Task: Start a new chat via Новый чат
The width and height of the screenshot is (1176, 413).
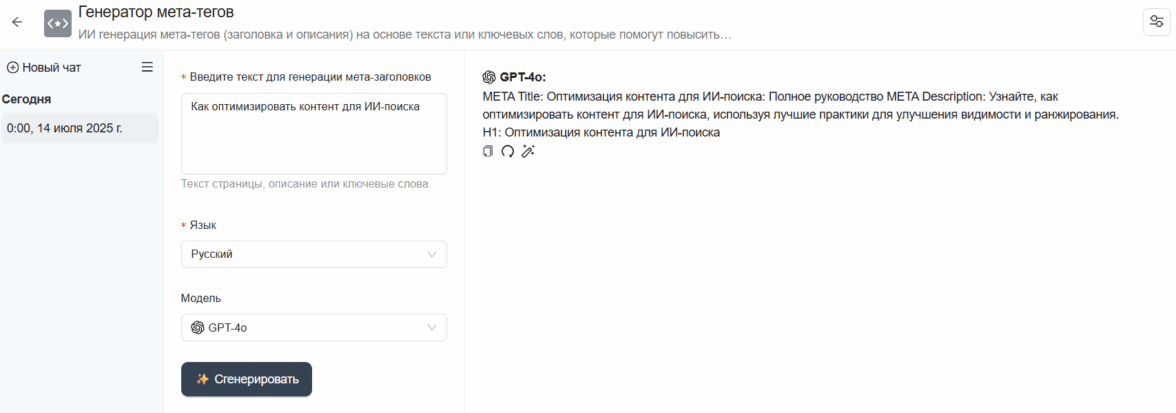Action: pos(51,67)
